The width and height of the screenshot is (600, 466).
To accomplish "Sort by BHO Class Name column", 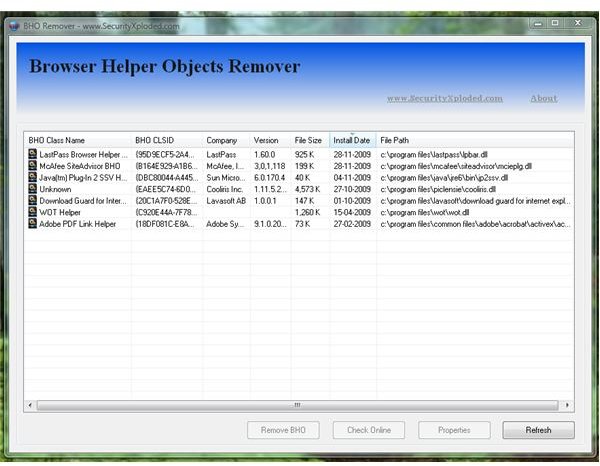I will 78,140.
